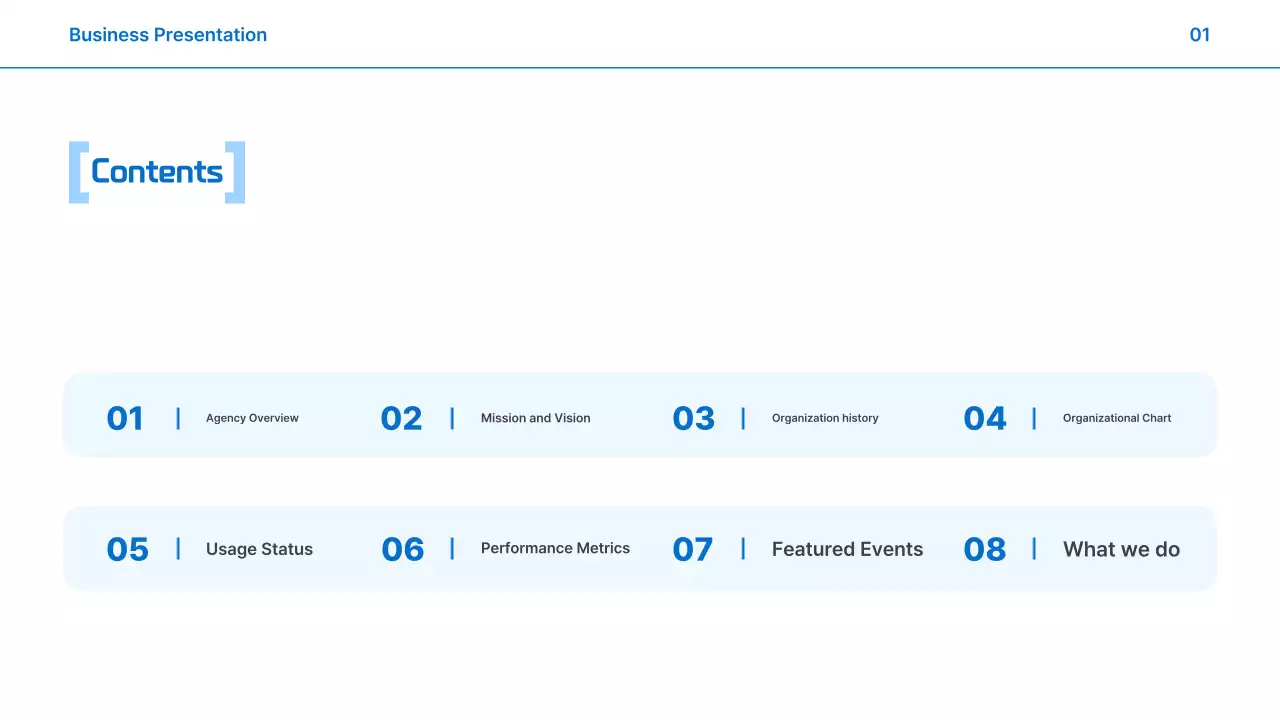
Task: Click the divider bar after number 08
Action: 1033,549
